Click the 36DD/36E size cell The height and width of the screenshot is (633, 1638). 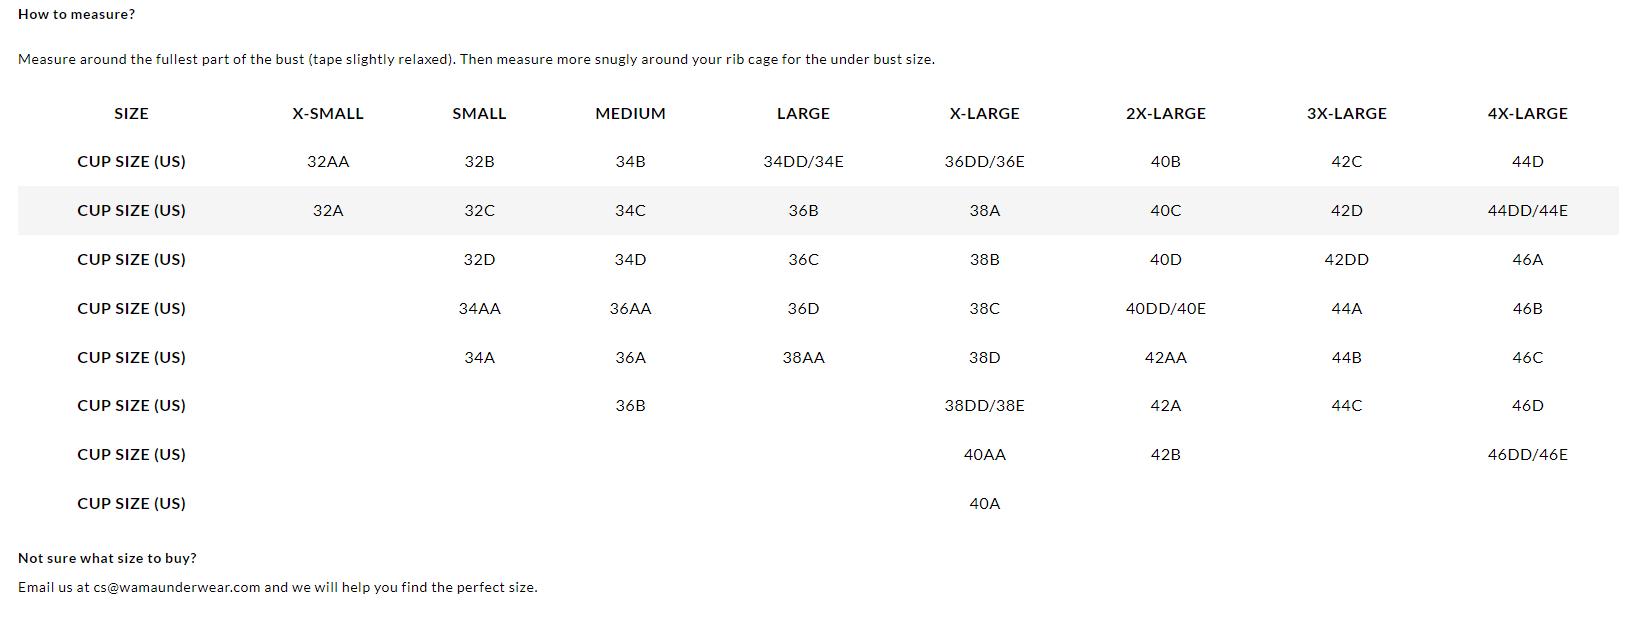pos(984,161)
